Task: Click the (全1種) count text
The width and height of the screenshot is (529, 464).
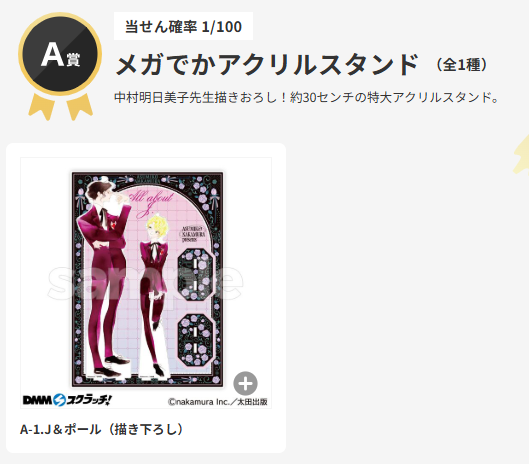Action: 461,64
